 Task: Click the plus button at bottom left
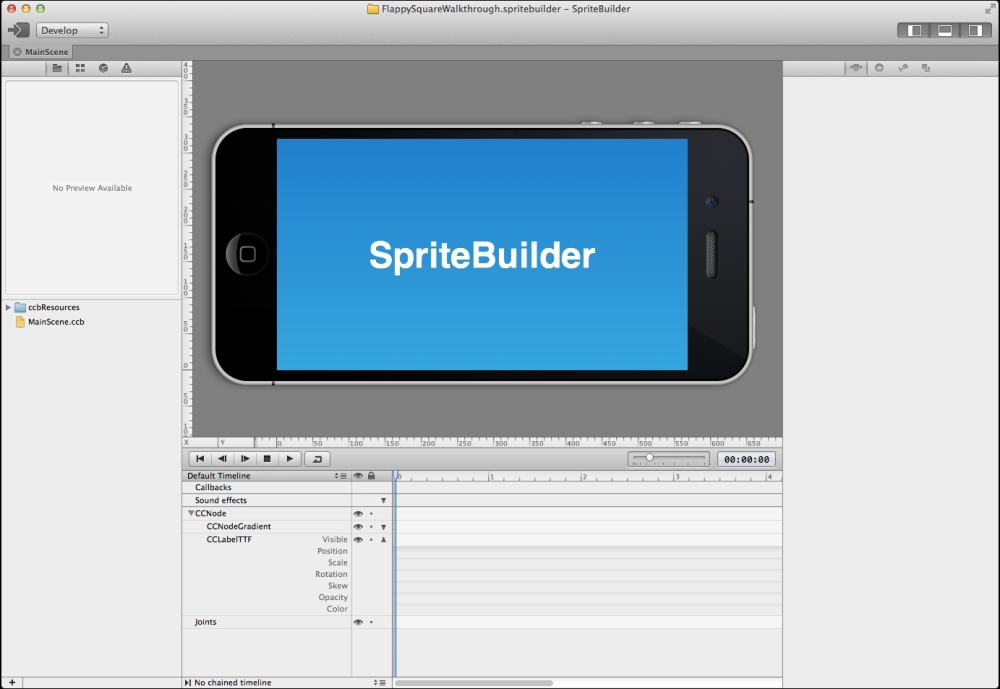click(12, 683)
